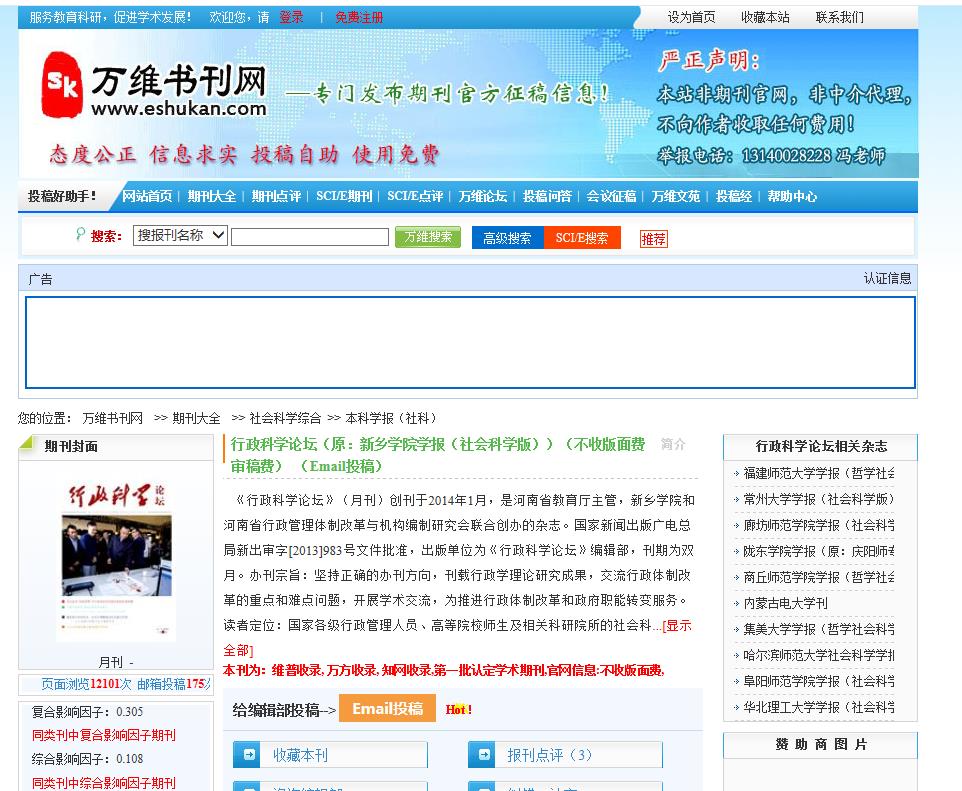This screenshot has height=791, width=962.
Task: Open 万维论坛 navigation menu item
Action: point(482,197)
